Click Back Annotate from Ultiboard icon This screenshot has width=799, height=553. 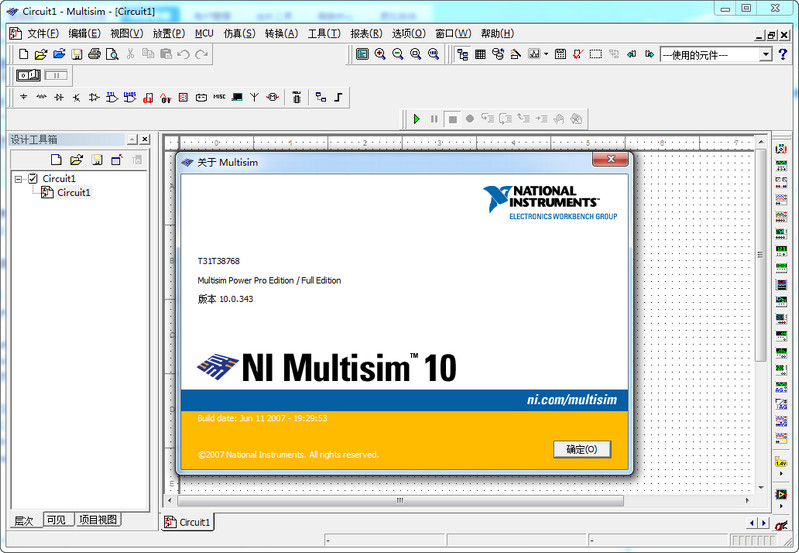(x=632, y=54)
